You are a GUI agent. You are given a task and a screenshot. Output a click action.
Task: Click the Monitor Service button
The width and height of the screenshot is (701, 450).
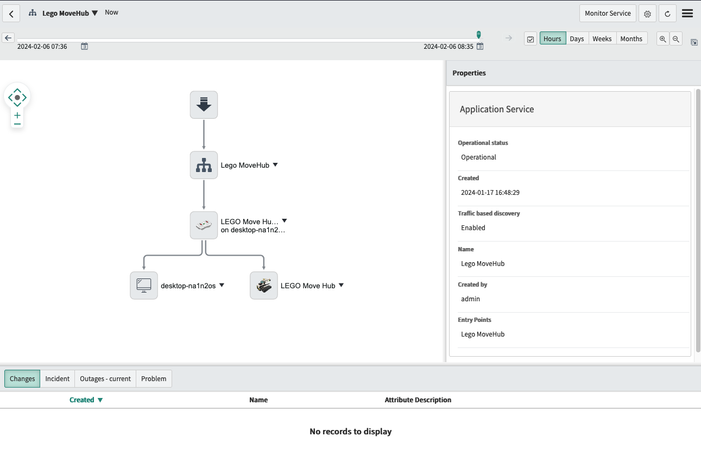[x=608, y=13]
